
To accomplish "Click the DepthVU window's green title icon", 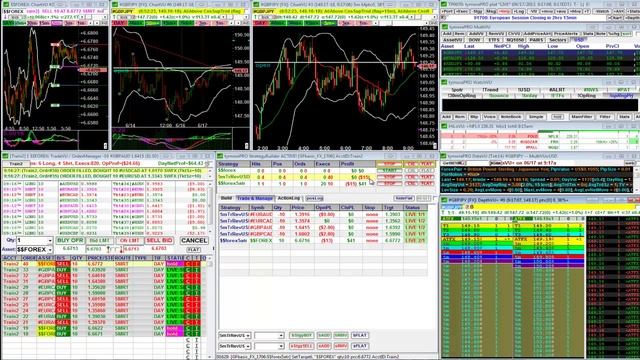I will 445,200.
